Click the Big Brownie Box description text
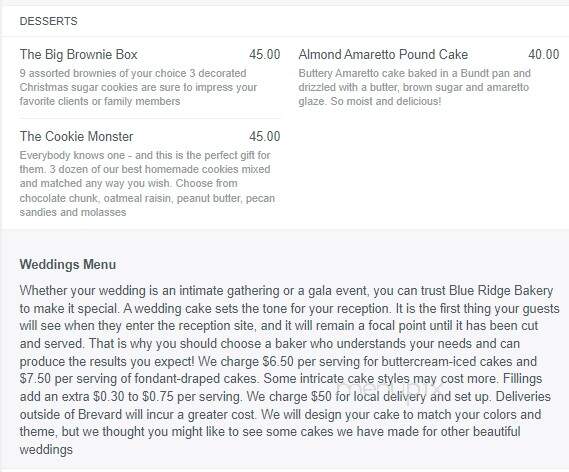This screenshot has width=569, height=472. pos(138,87)
